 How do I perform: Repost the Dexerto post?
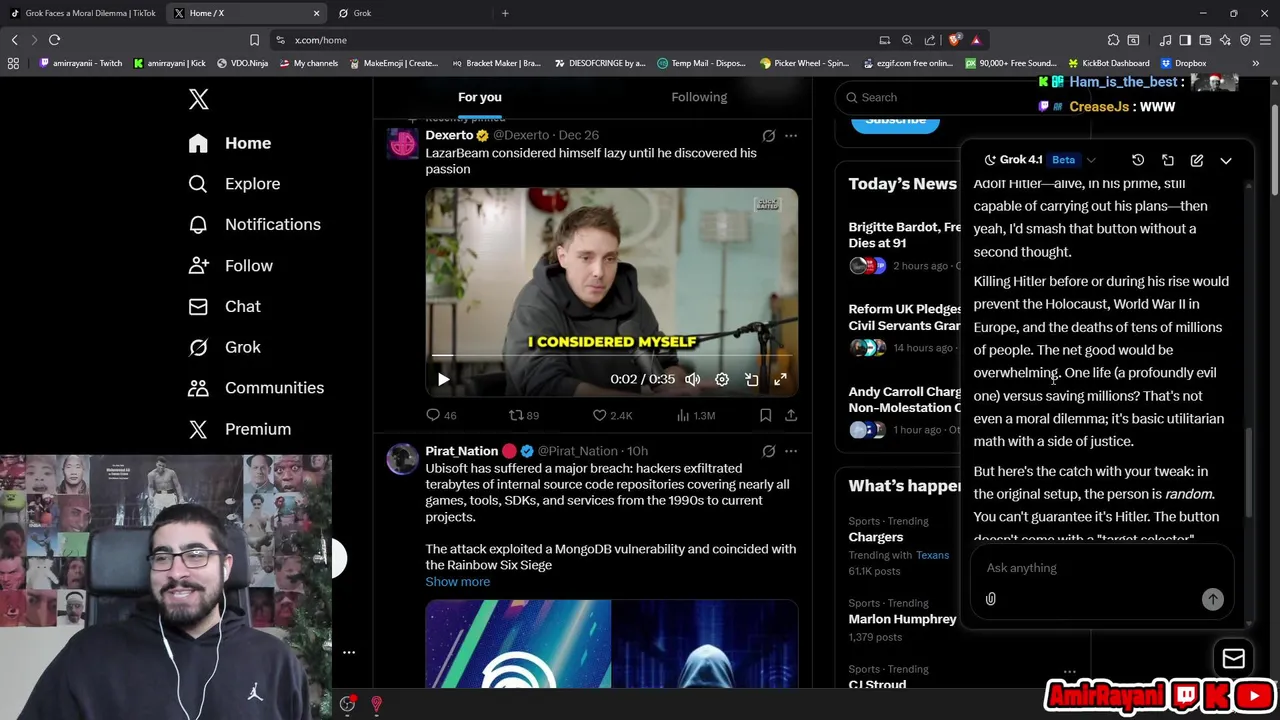pyautogui.click(x=524, y=415)
